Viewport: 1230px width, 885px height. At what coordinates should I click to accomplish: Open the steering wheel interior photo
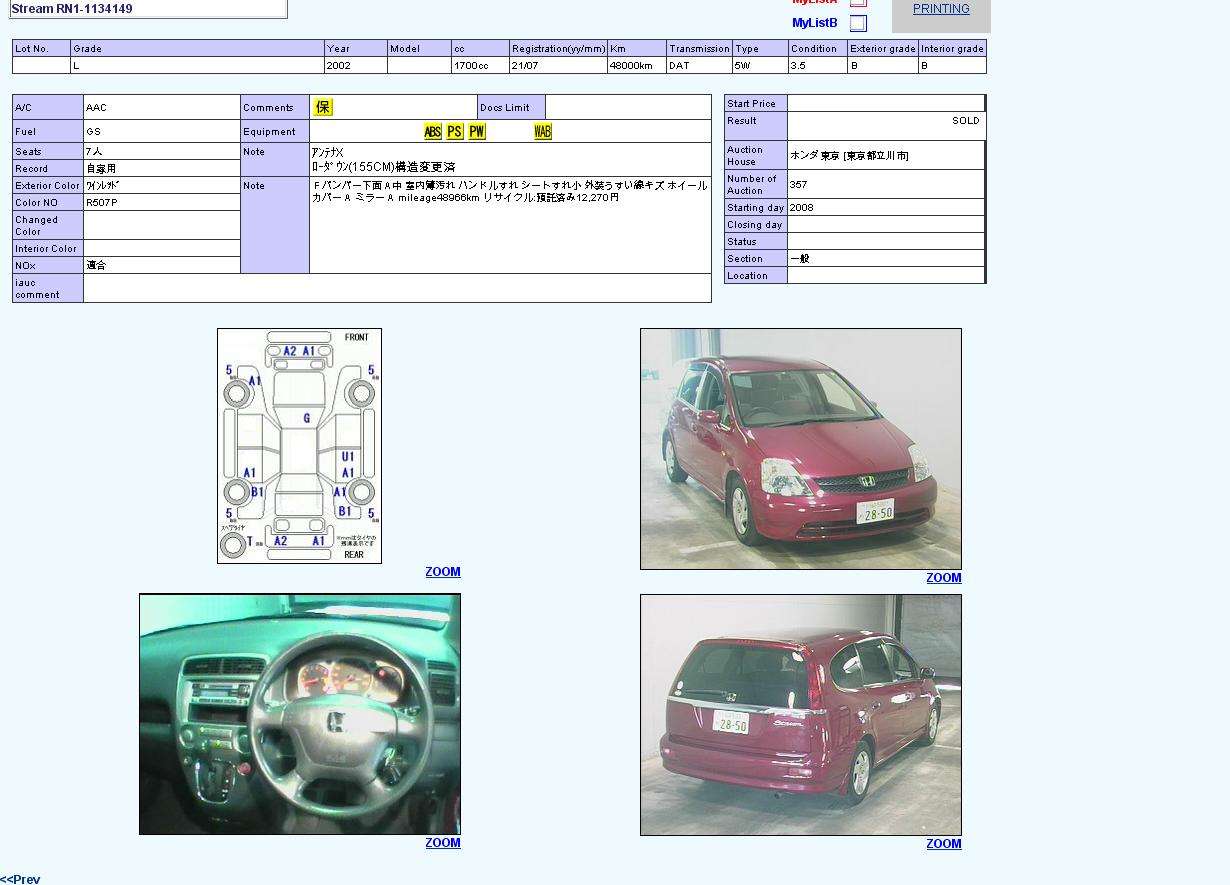click(300, 714)
